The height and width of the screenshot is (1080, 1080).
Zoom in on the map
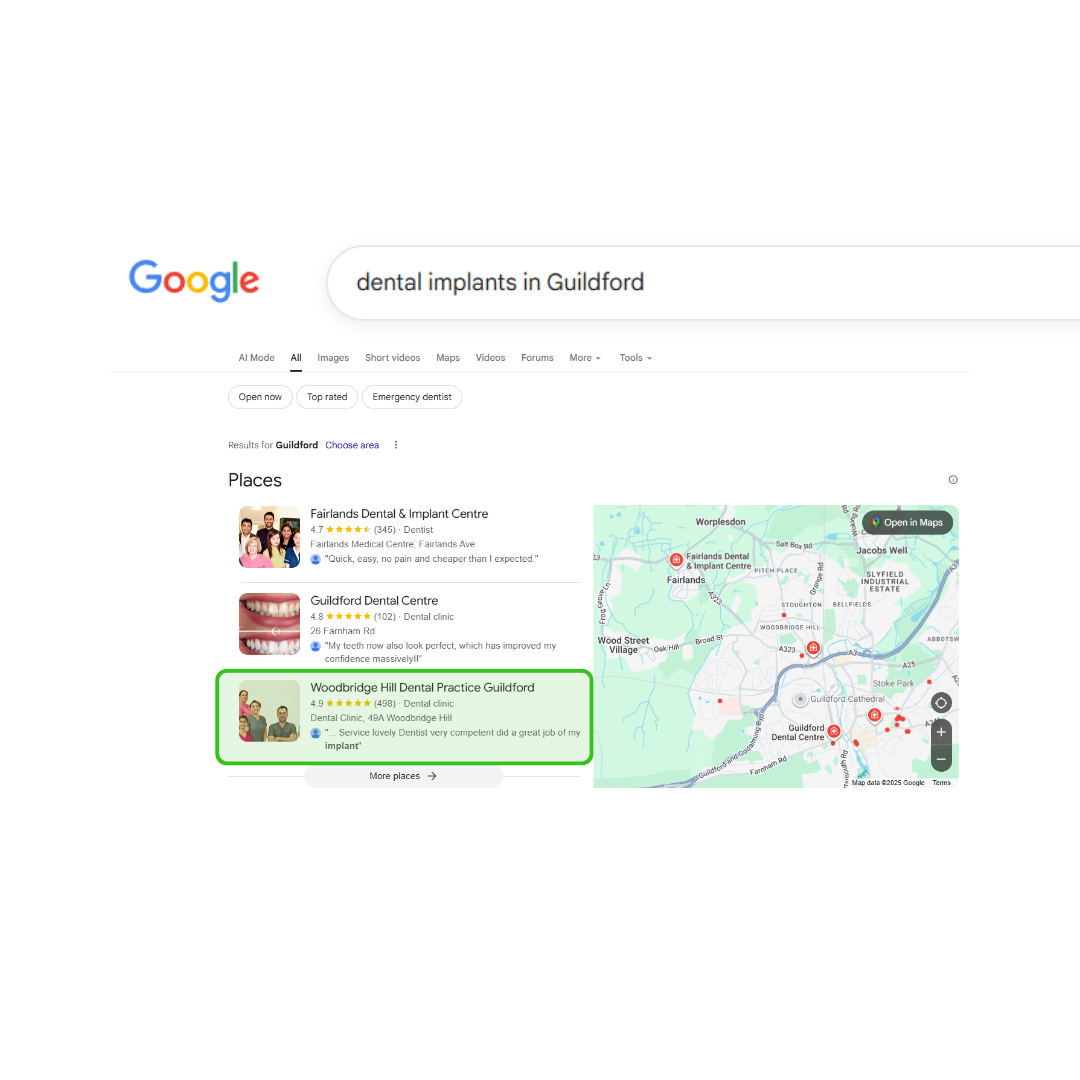(941, 731)
